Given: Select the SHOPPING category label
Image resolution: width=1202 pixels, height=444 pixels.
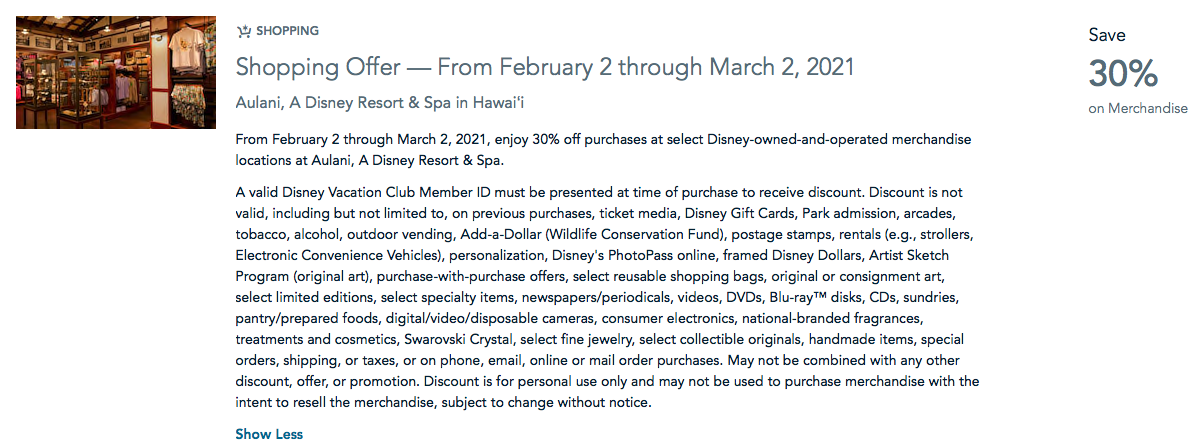Looking at the screenshot, I should (288, 31).
